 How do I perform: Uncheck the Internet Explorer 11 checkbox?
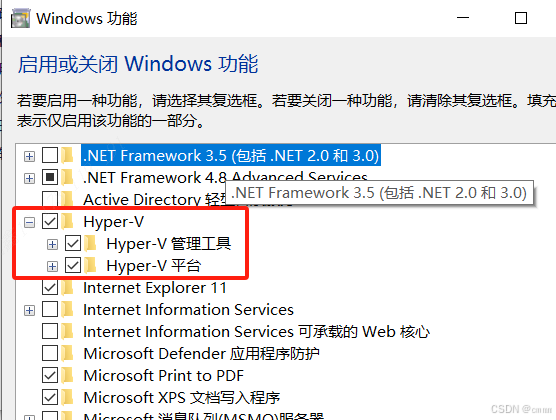(50, 288)
